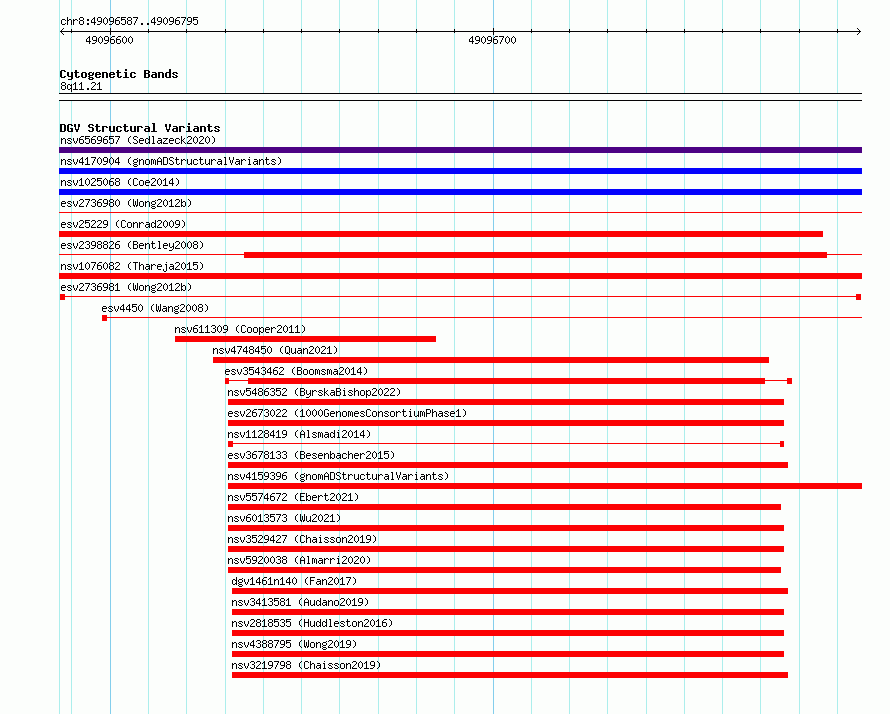This screenshot has height=714, width=890.
Task: Click the red nsv5574672 Ebert2021 bar
Action: [x=505, y=507]
